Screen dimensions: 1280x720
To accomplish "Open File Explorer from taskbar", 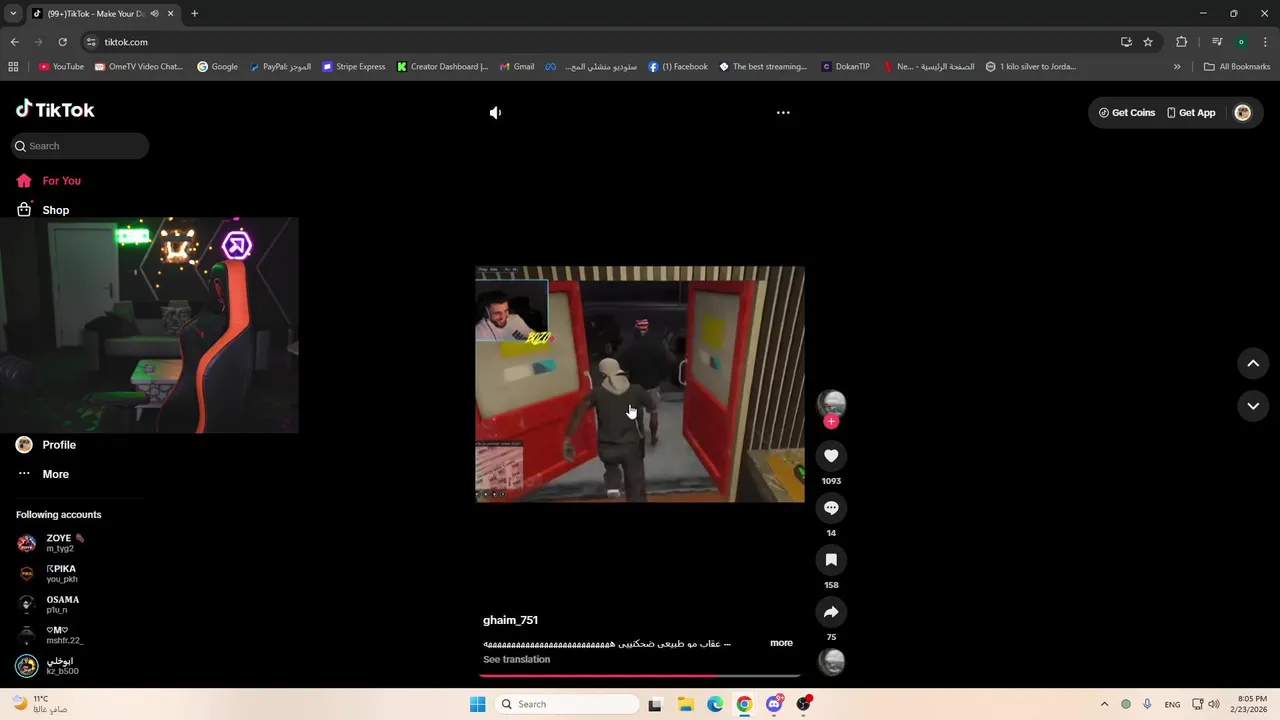I will pos(685,704).
